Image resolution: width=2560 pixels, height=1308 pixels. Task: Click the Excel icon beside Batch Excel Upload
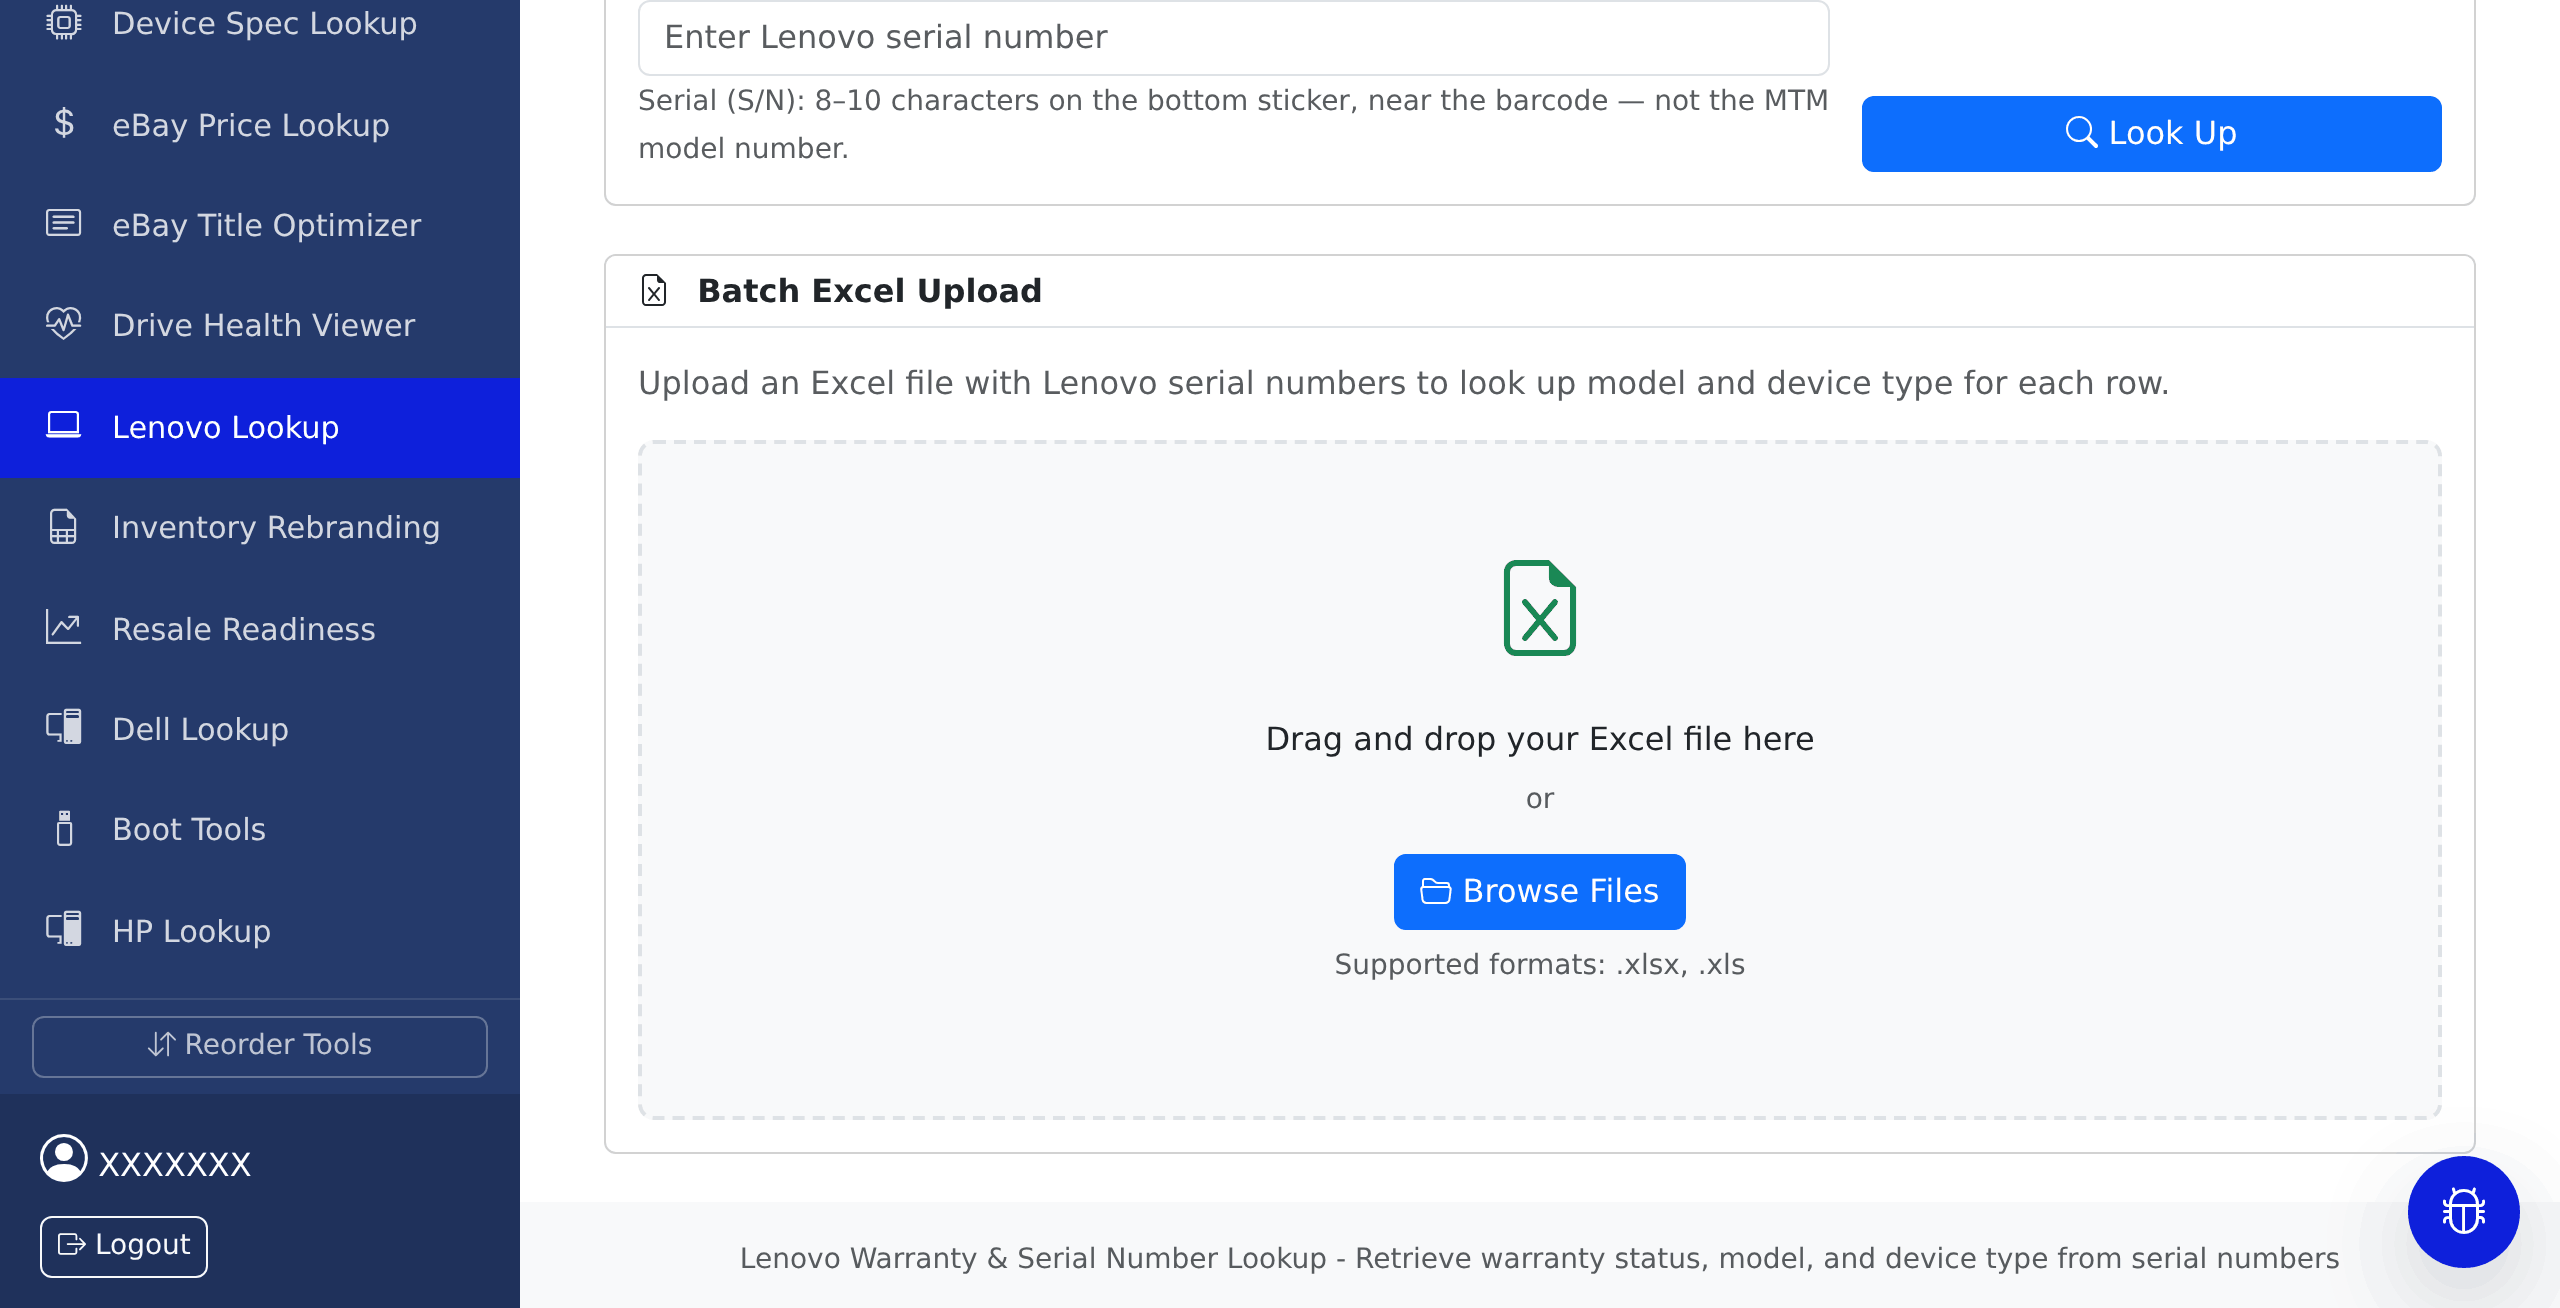pos(654,291)
